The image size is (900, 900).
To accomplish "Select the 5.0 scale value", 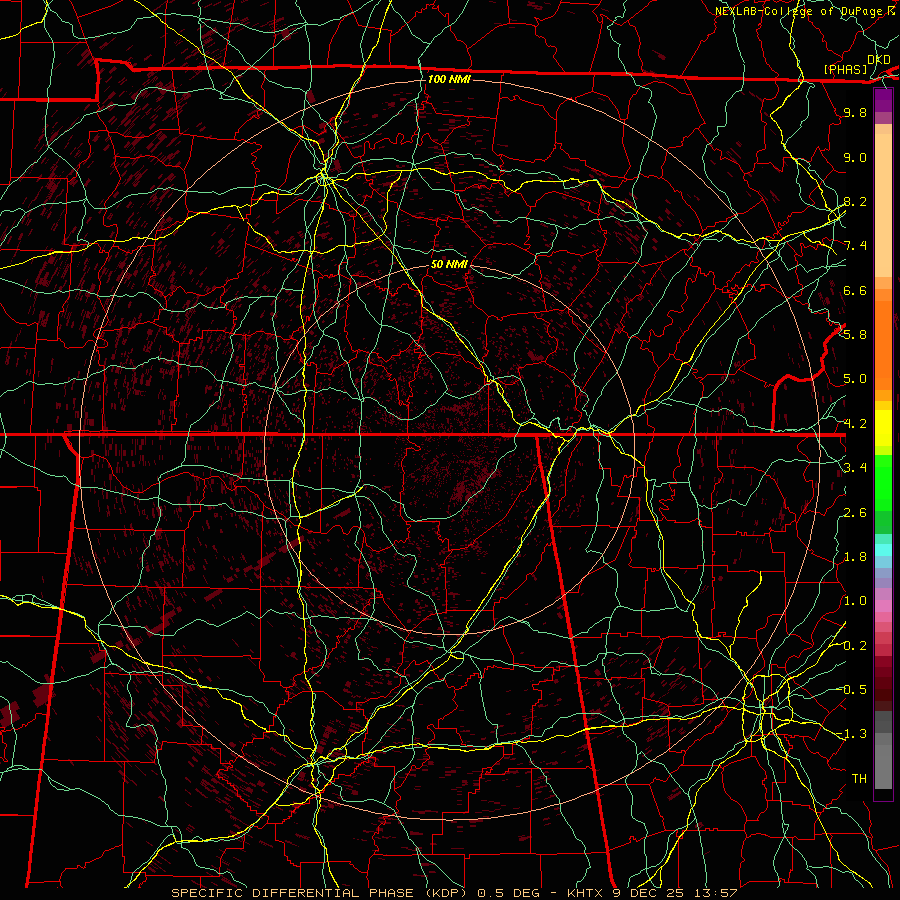I will [855, 379].
